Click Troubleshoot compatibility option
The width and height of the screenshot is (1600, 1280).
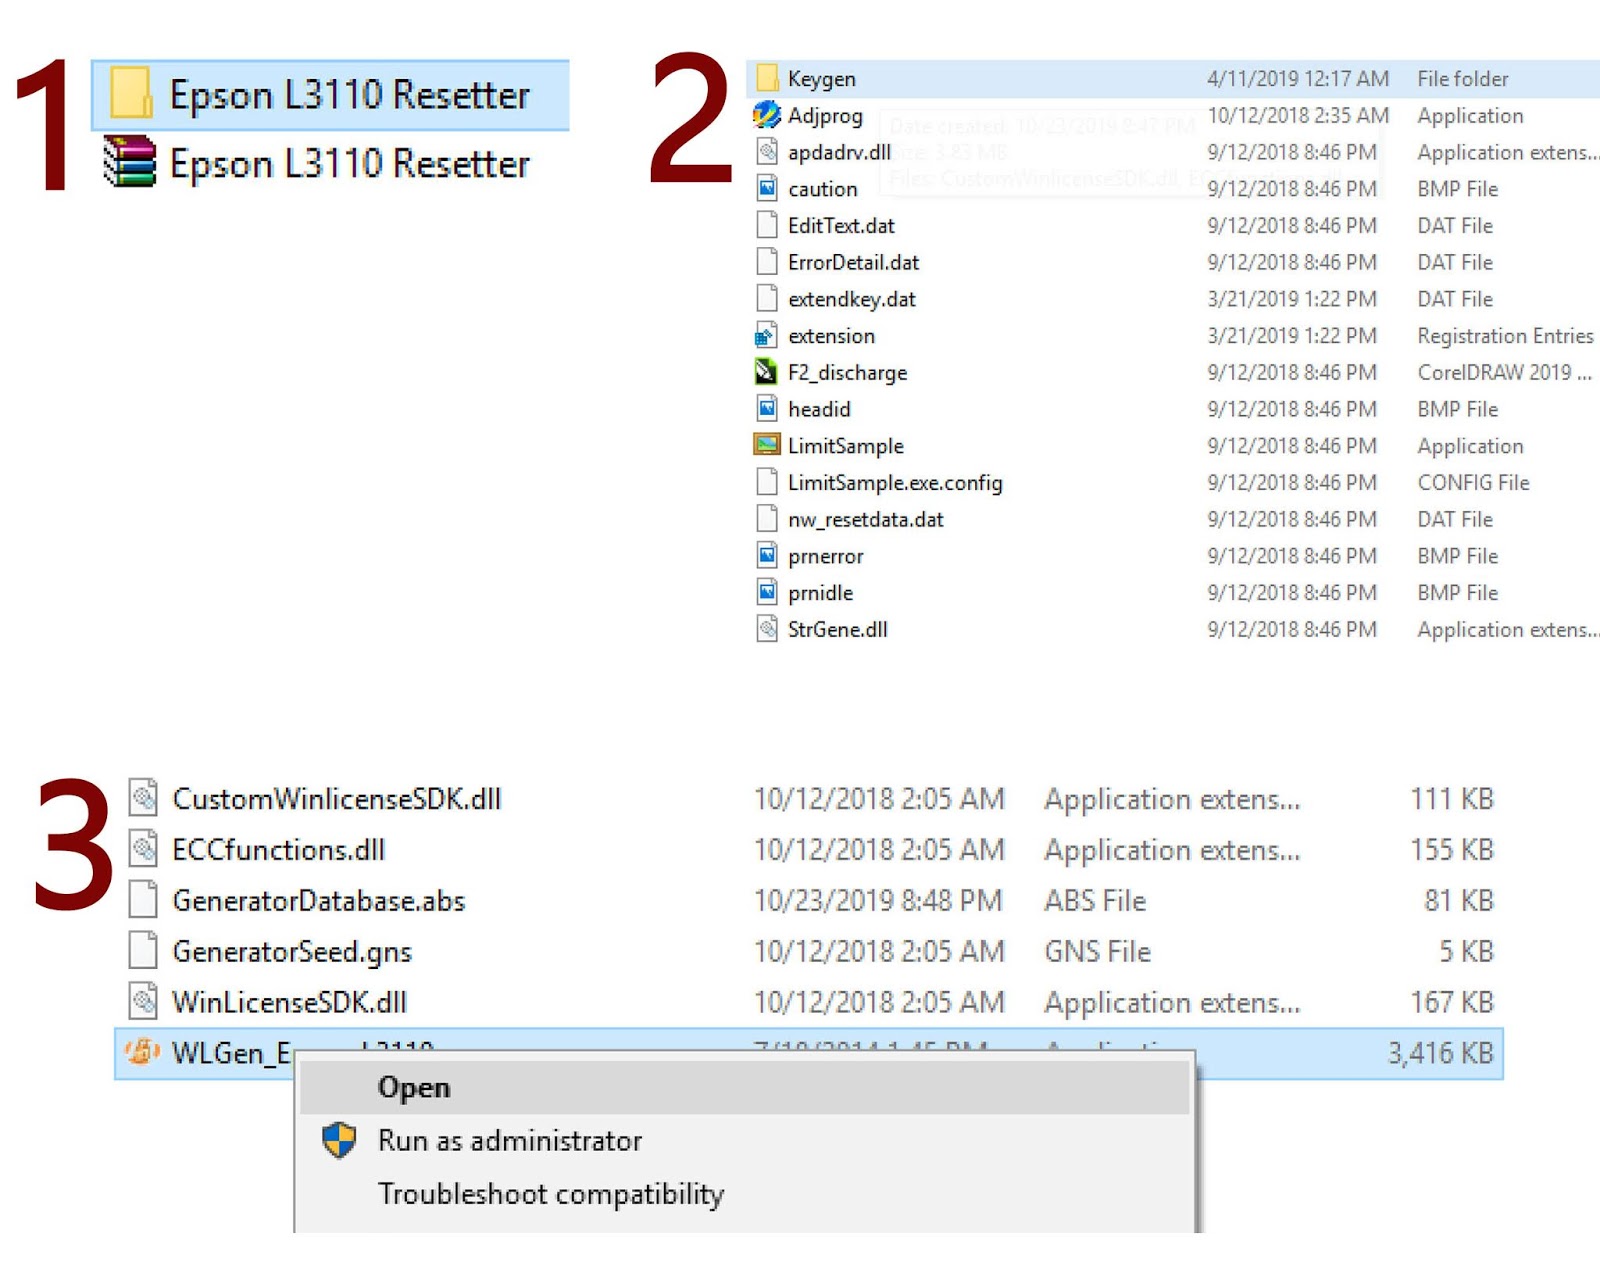tap(550, 1193)
